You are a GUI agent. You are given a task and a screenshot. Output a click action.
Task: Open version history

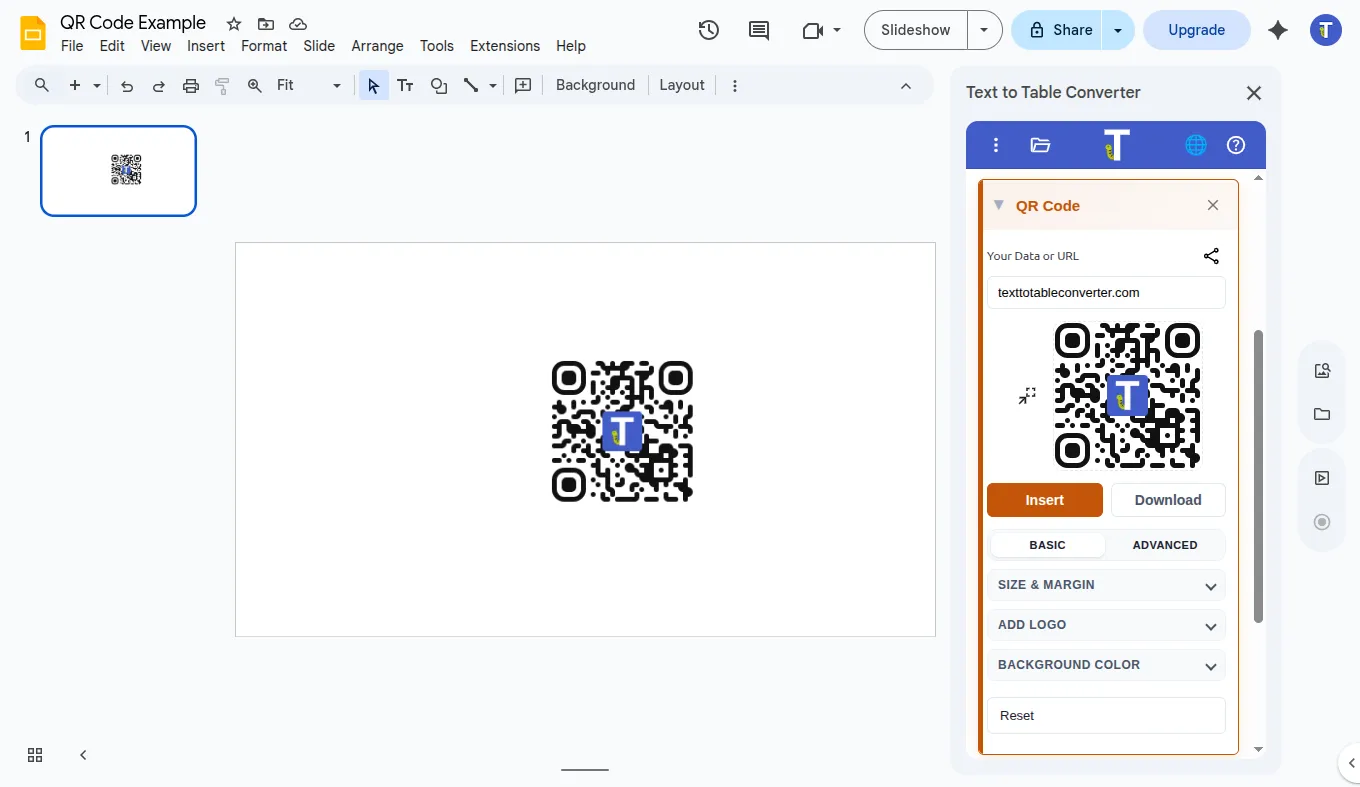(708, 30)
